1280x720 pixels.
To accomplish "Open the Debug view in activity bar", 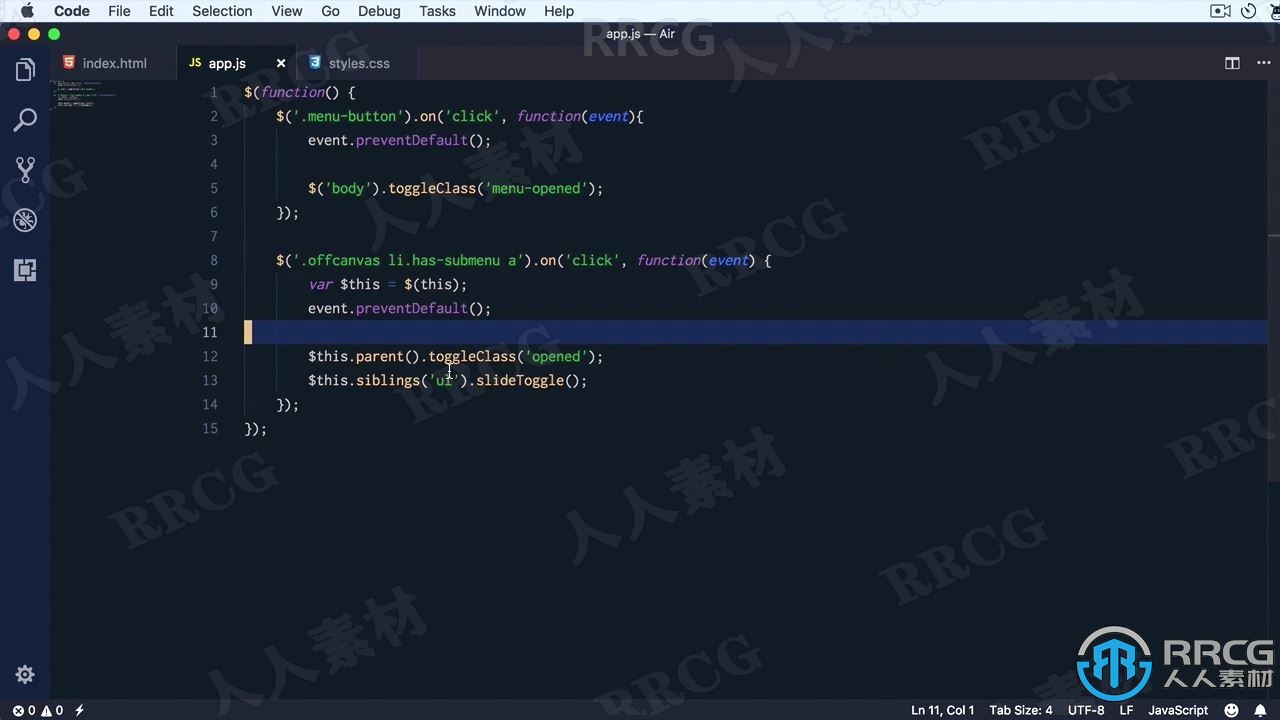I will click(x=25, y=220).
